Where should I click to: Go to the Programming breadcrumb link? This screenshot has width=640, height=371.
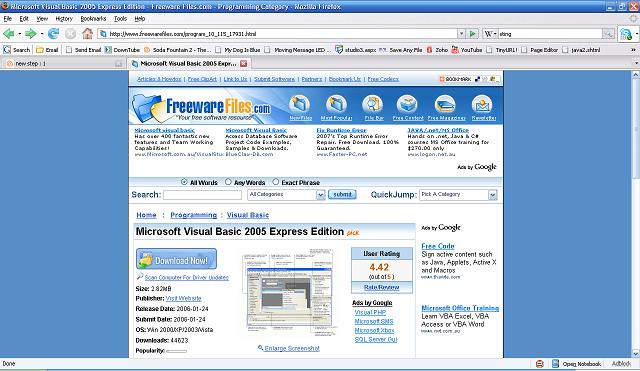(193, 215)
